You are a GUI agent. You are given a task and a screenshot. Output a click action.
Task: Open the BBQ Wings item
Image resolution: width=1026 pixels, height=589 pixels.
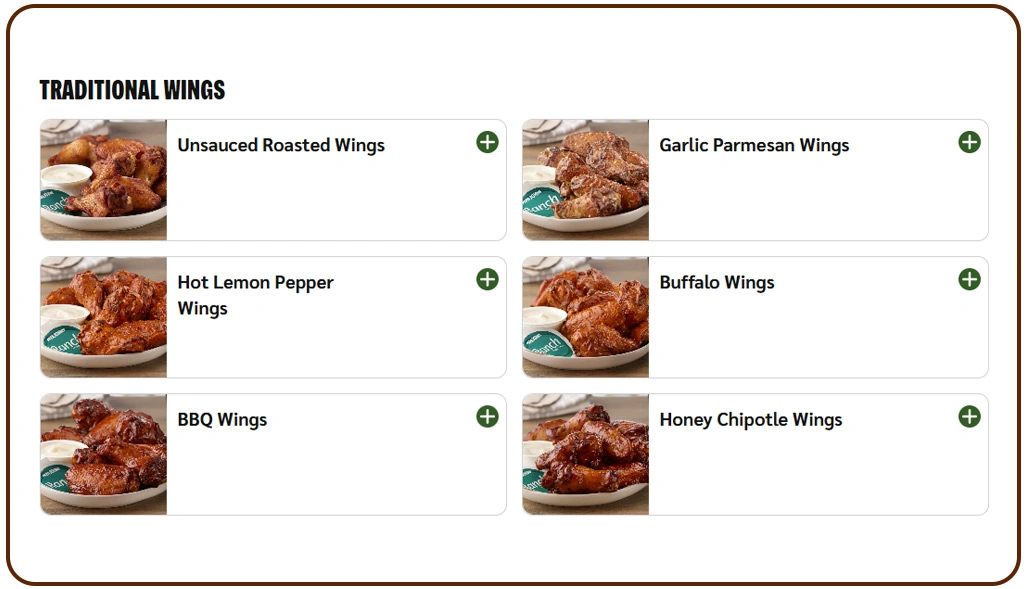pos(222,419)
